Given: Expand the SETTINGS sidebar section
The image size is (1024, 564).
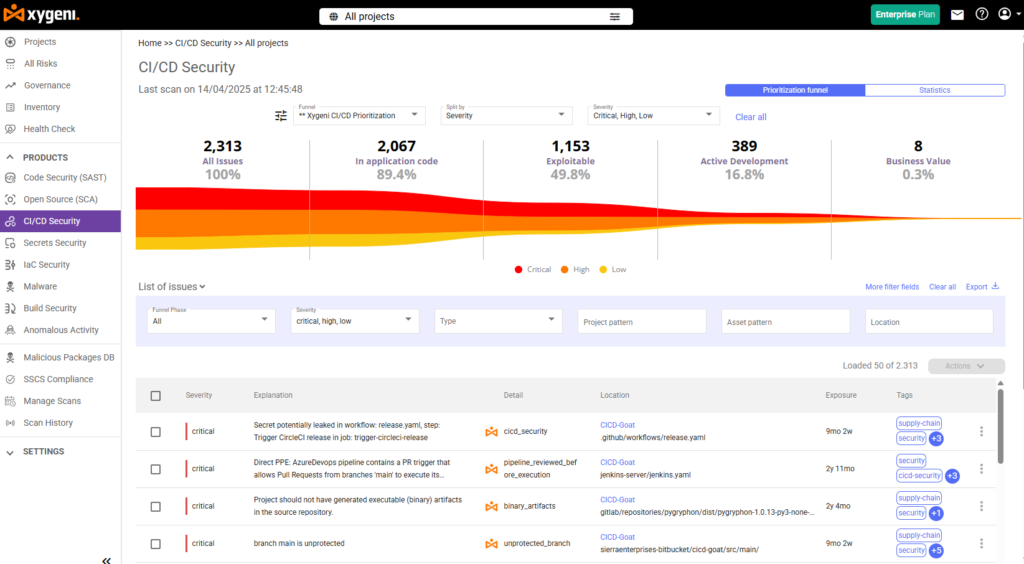Looking at the screenshot, I should pos(10,452).
